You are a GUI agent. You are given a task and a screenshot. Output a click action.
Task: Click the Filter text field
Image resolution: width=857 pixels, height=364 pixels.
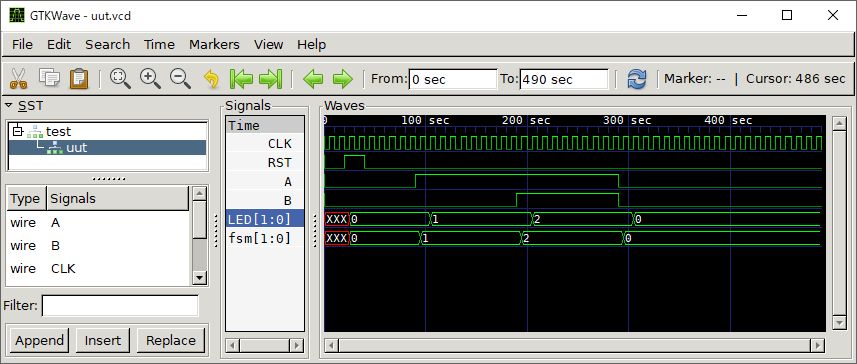coord(120,306)
